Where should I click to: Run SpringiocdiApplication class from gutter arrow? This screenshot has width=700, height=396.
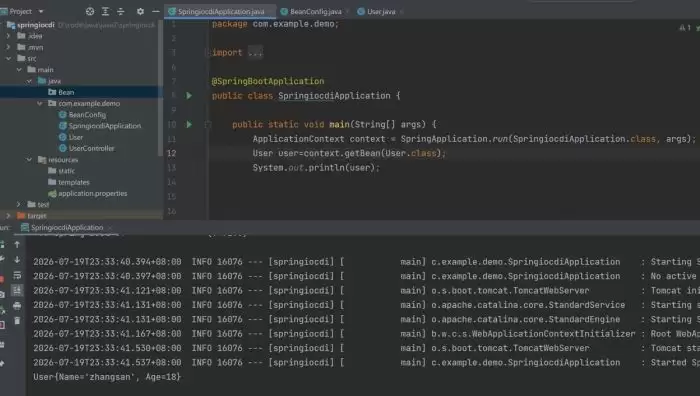coord(189,96)
